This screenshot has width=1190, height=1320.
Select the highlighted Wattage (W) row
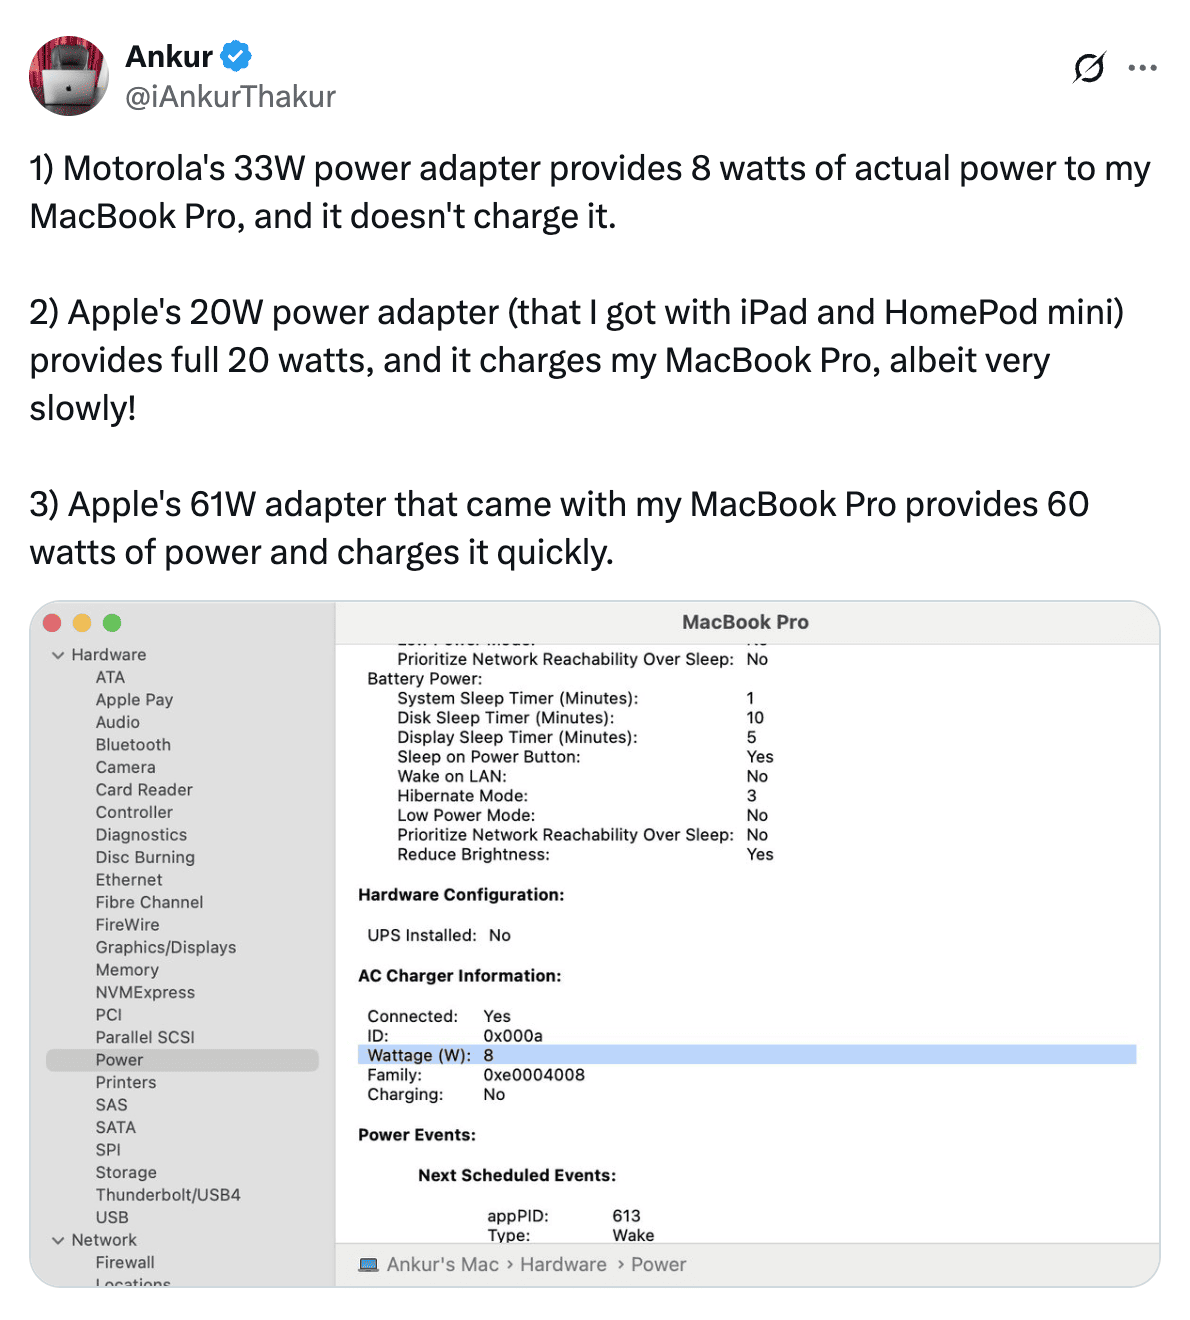pos(745,1055)
